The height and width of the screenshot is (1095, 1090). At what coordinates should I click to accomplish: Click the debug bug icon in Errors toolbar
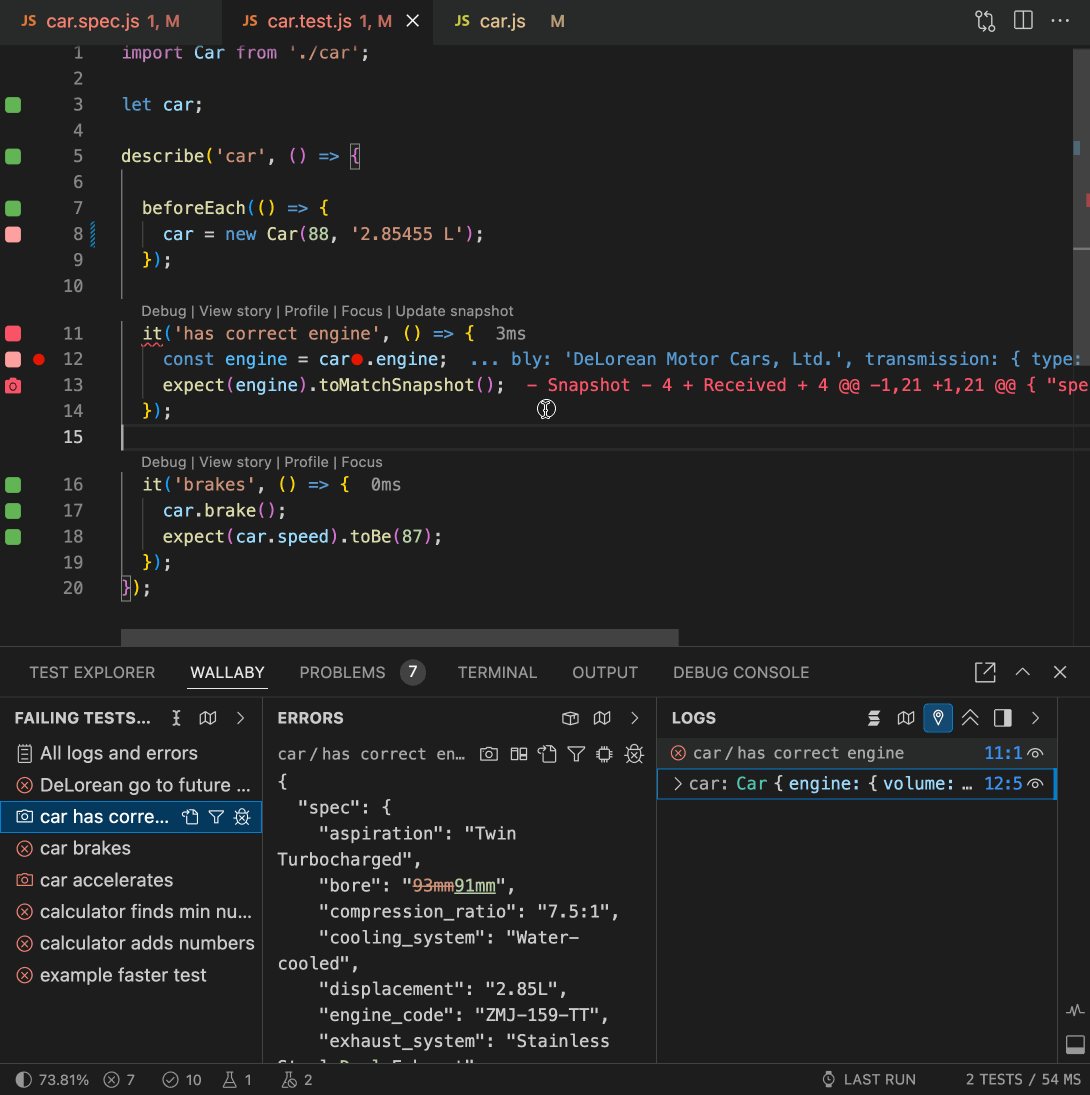click(634, 754)
